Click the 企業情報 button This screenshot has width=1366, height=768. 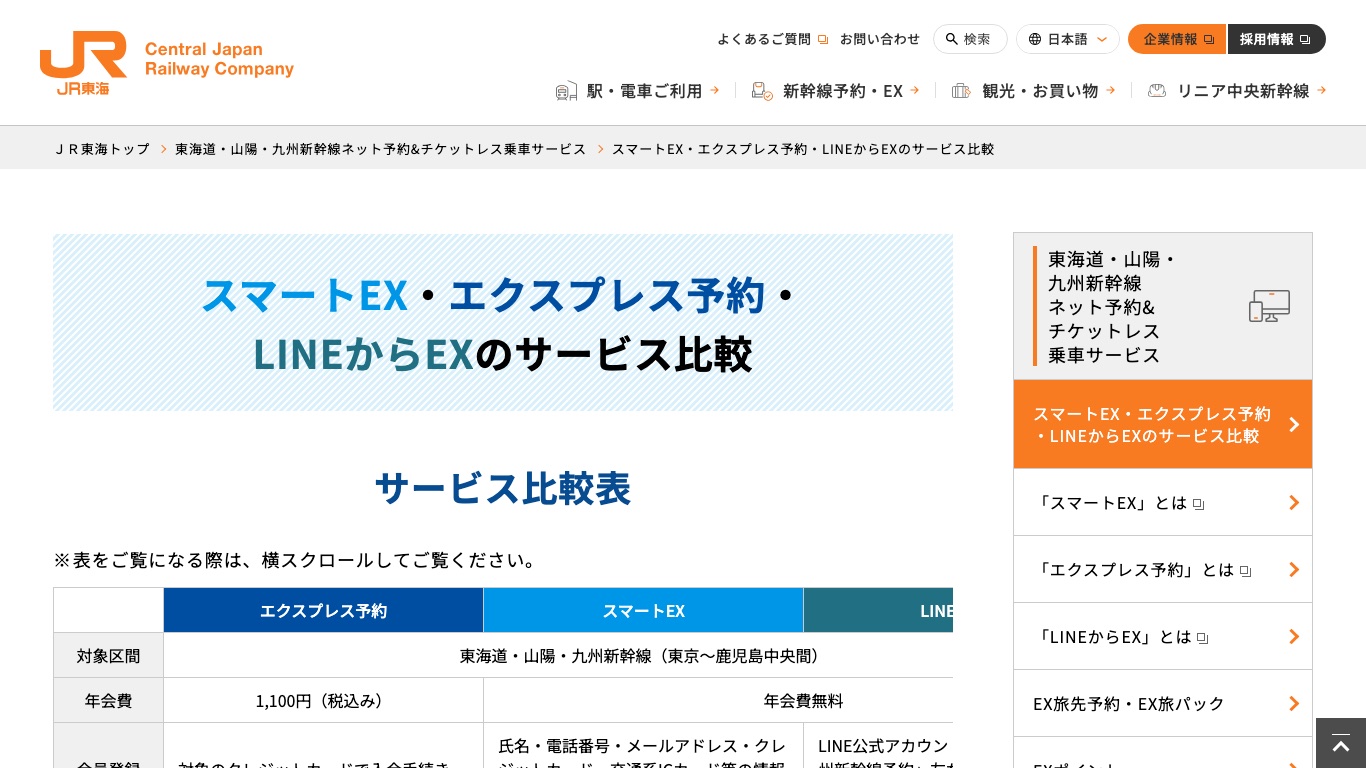click(1177, 39)
